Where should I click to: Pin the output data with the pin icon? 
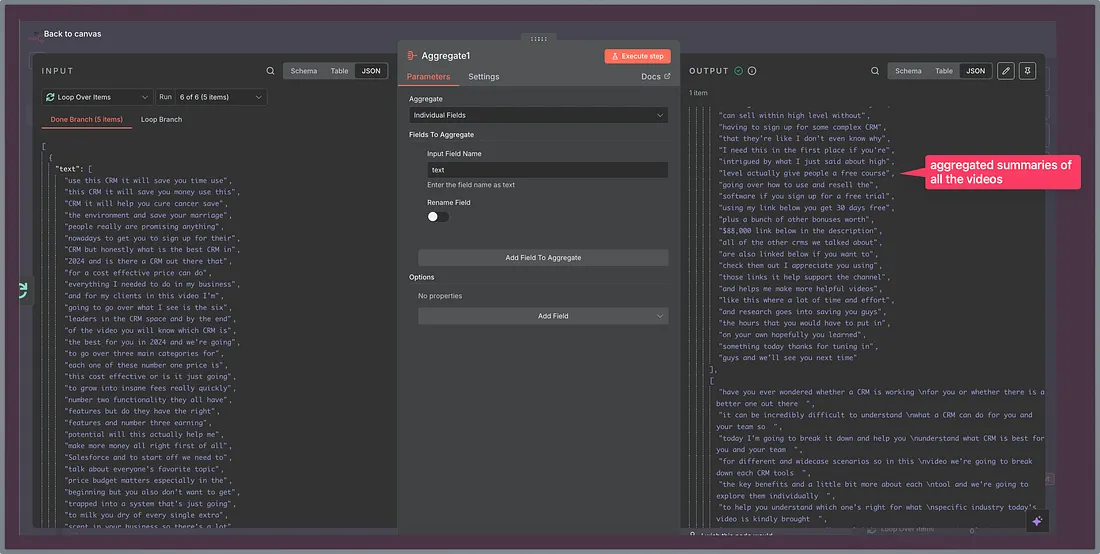tap(1028, 71)
